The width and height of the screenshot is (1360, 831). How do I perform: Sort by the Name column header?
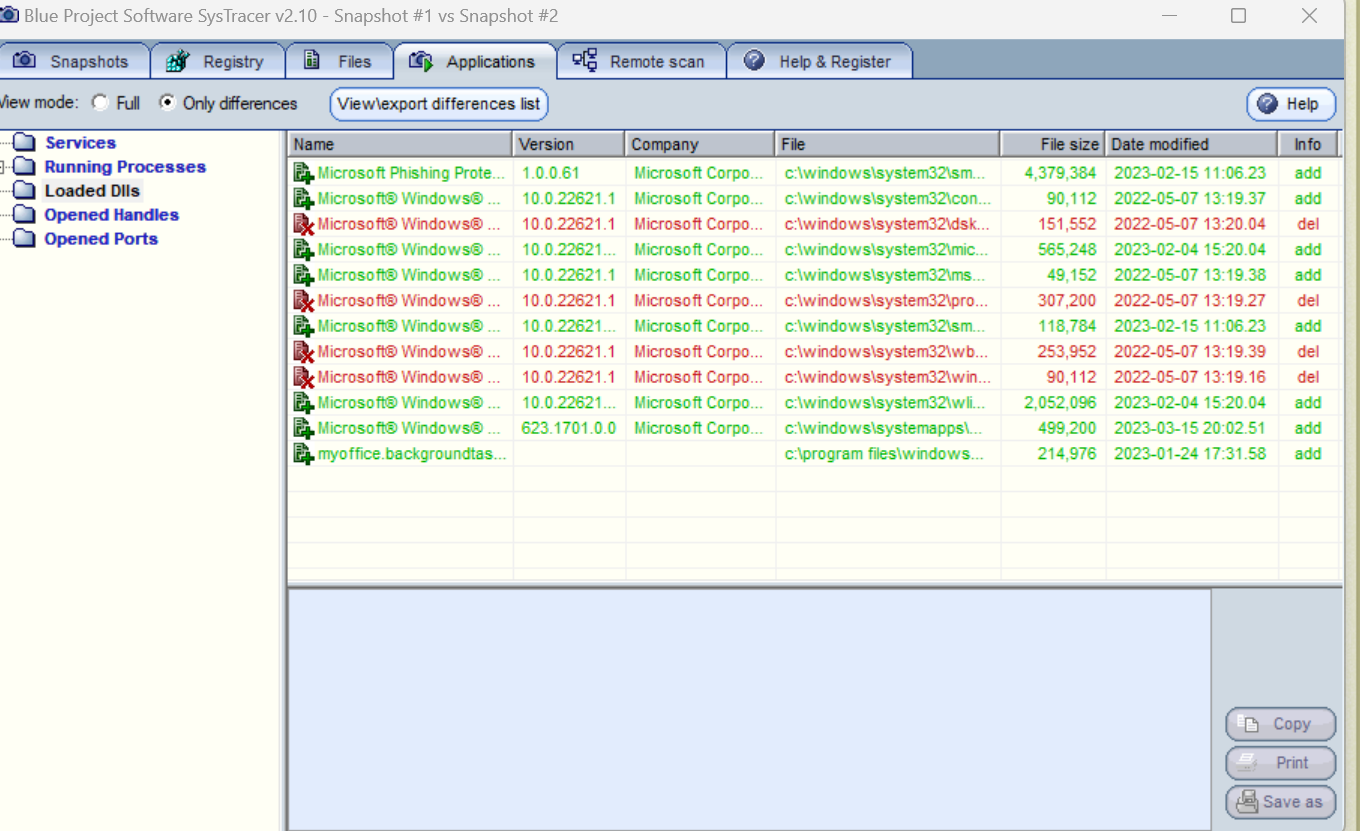point(400,144)
